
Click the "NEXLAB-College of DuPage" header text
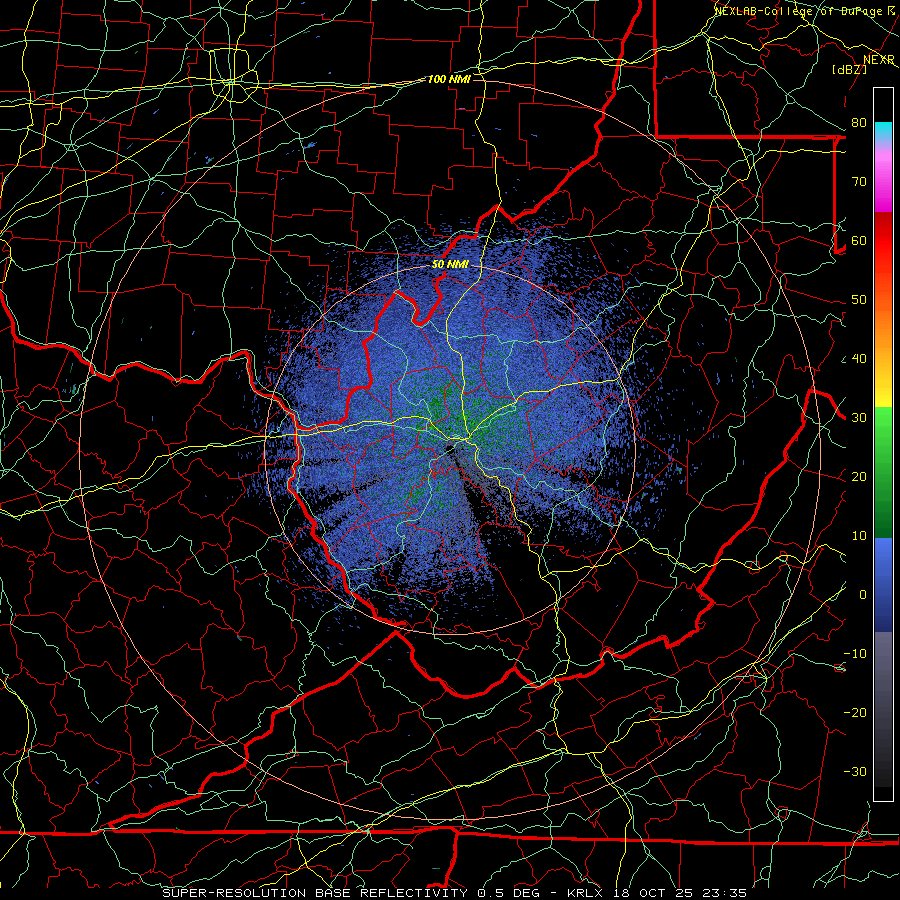coord(798,11)
